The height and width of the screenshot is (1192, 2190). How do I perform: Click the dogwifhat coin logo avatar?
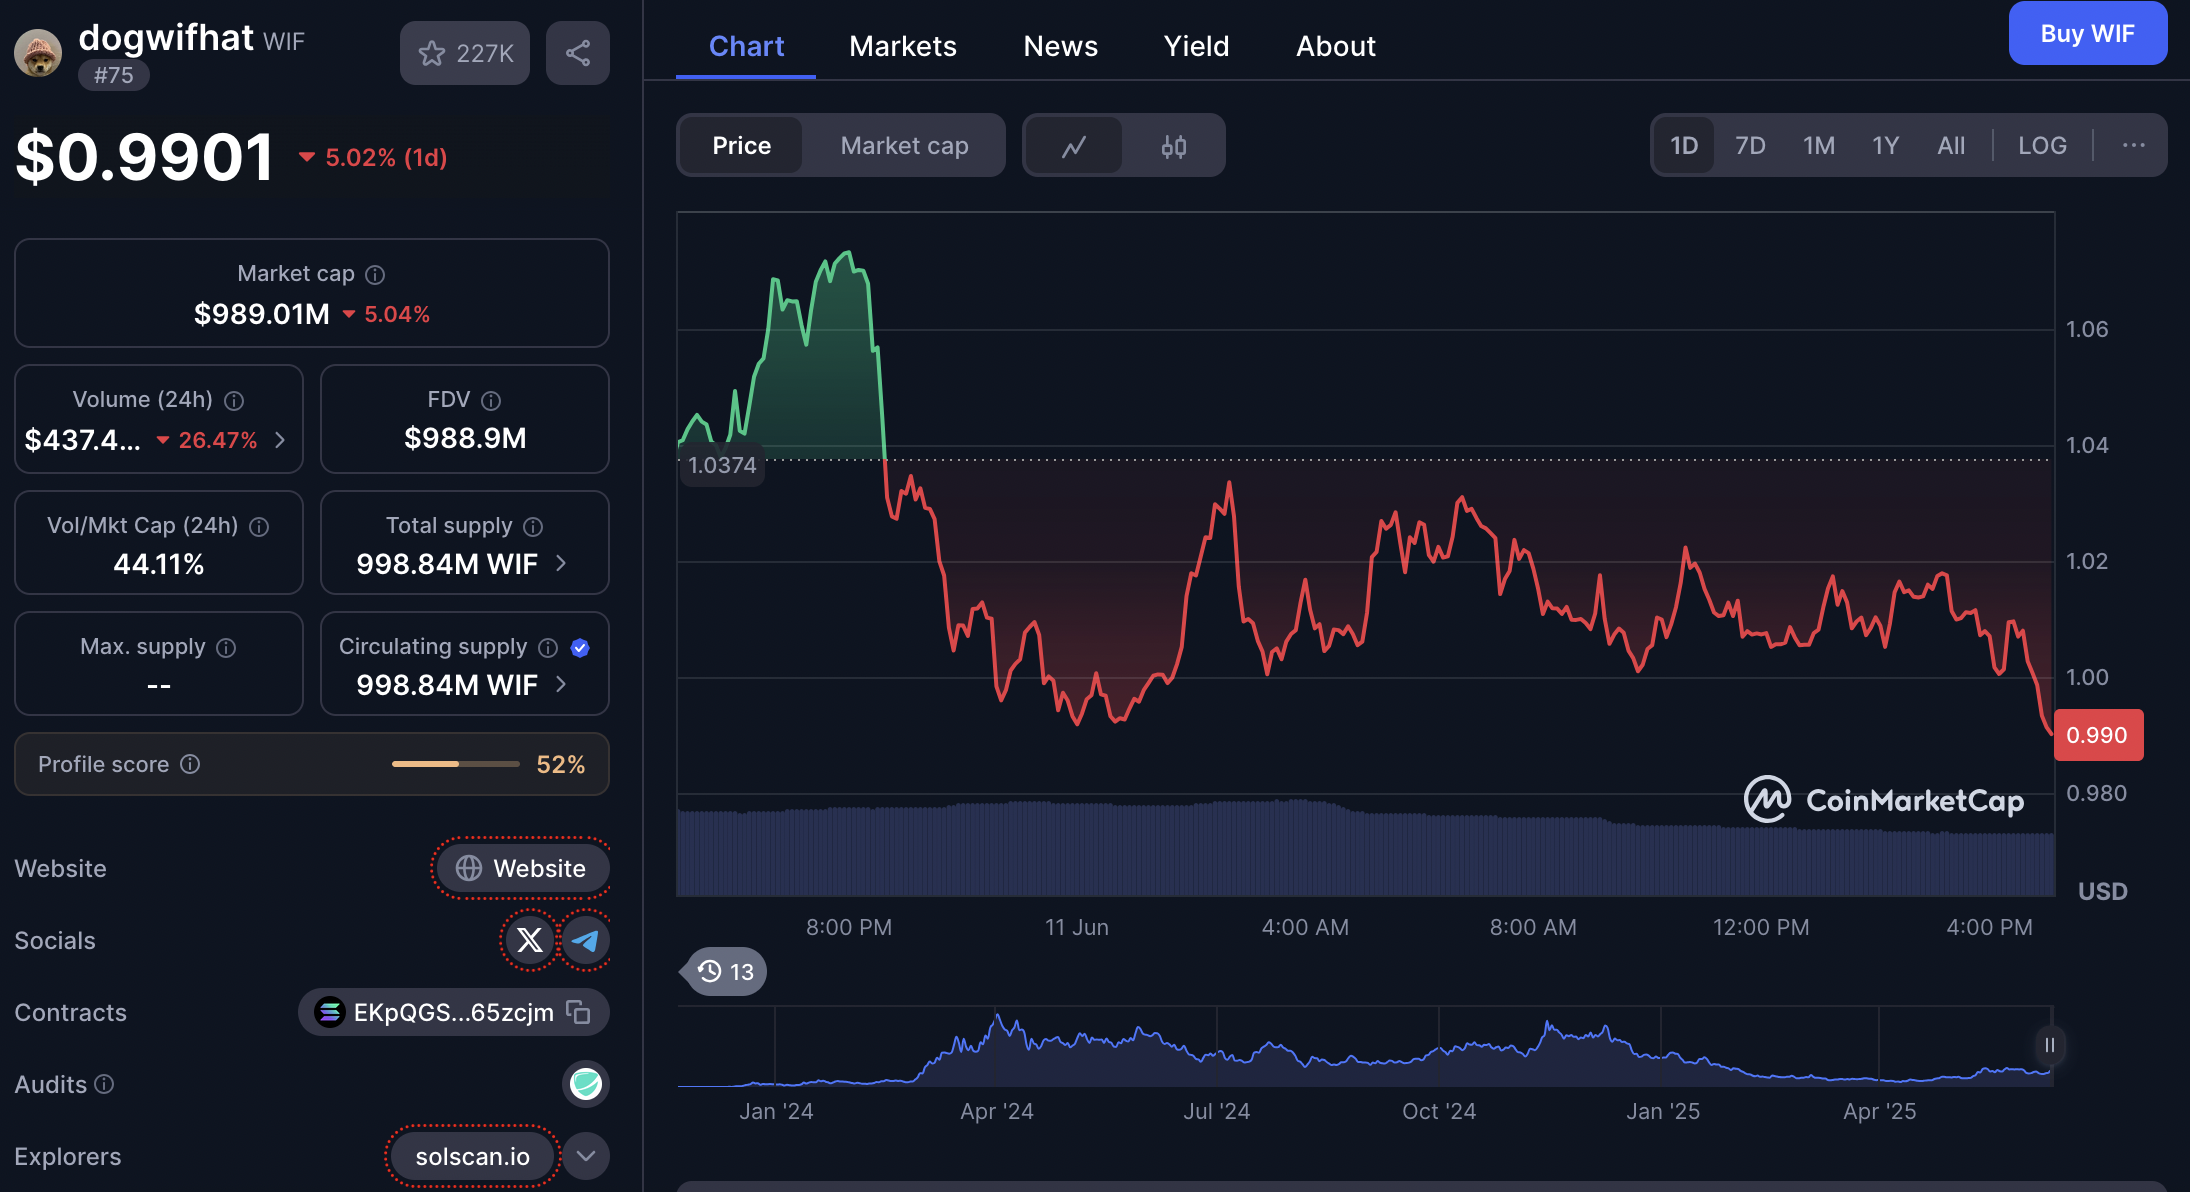tap(38, 52)
